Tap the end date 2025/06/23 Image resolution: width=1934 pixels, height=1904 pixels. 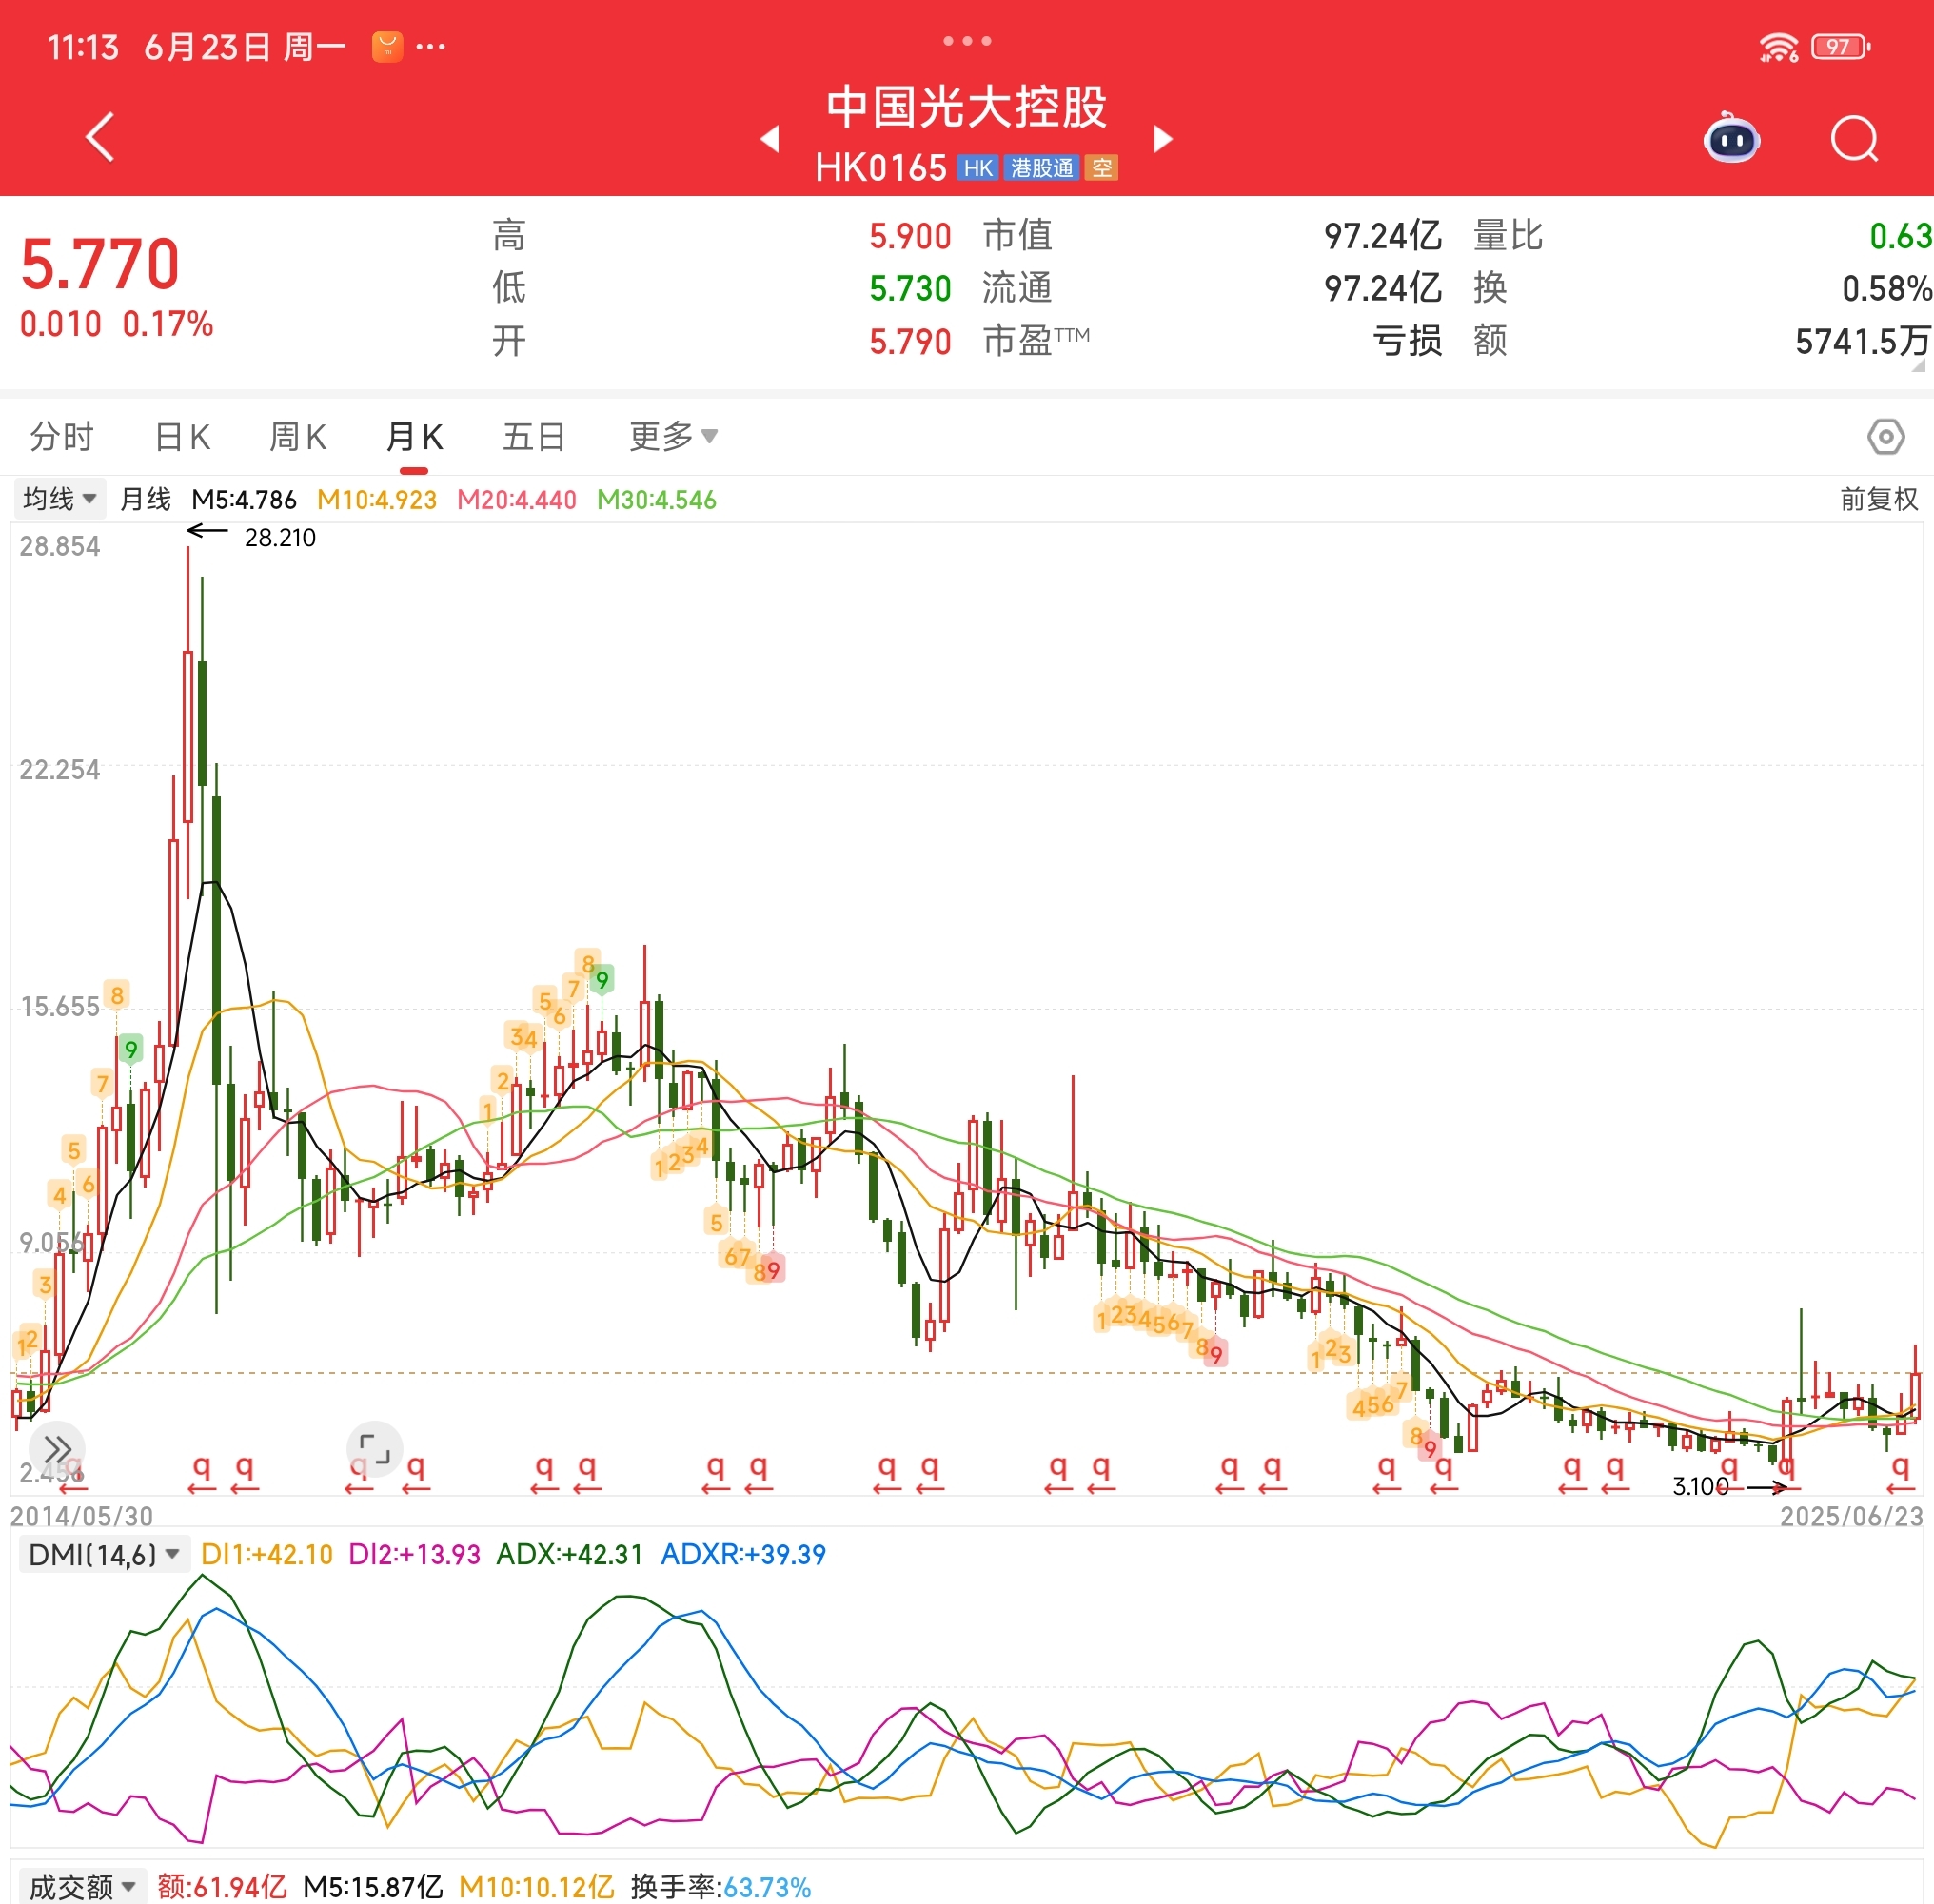(x=1851, y=1517)
